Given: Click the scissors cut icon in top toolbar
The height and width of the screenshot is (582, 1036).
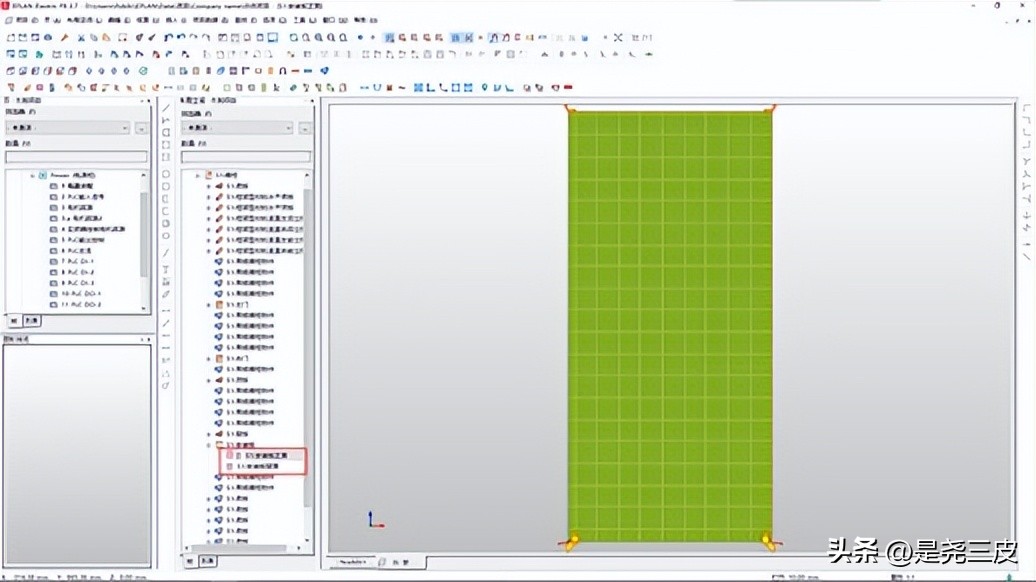Looking at the screenshot, I should pos(78,37).
